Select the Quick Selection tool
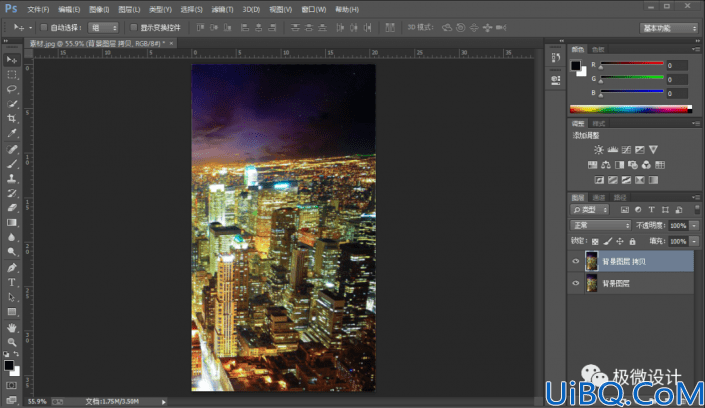The width and height of the screenshot is (705, 408). point(12,104)
